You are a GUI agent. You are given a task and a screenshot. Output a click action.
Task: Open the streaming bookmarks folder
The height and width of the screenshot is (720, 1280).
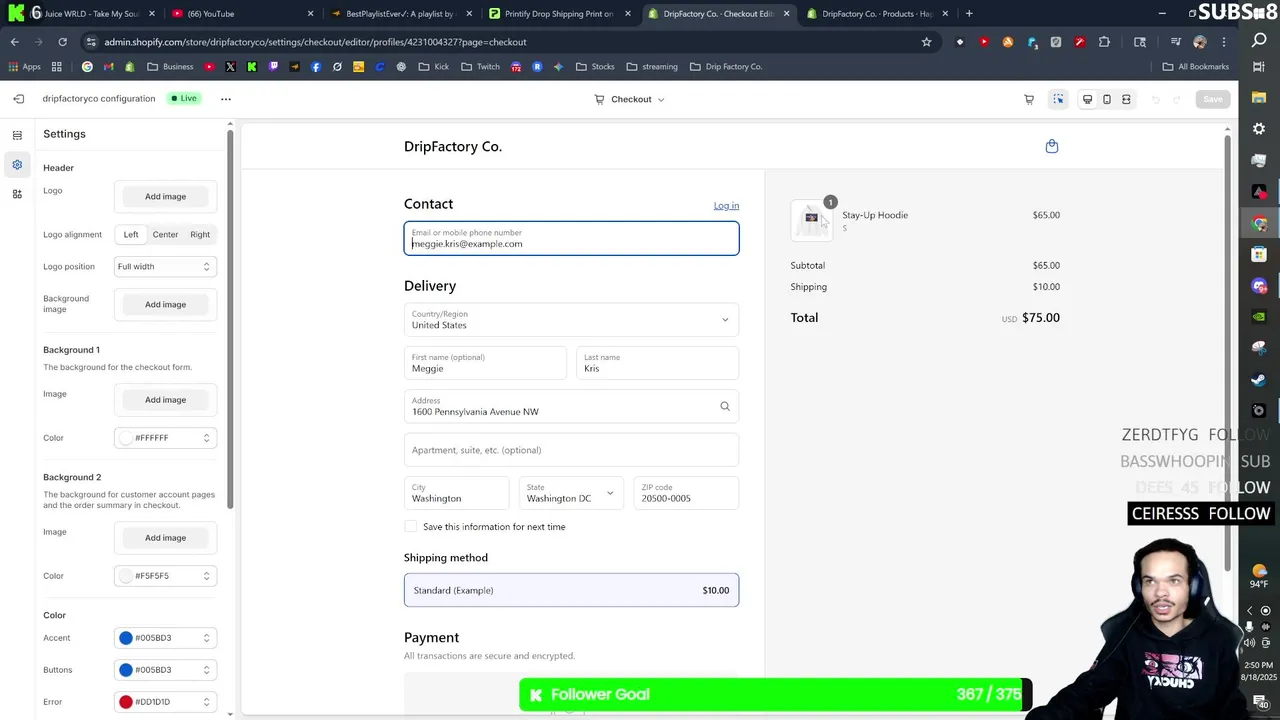(x=652, y=67)
